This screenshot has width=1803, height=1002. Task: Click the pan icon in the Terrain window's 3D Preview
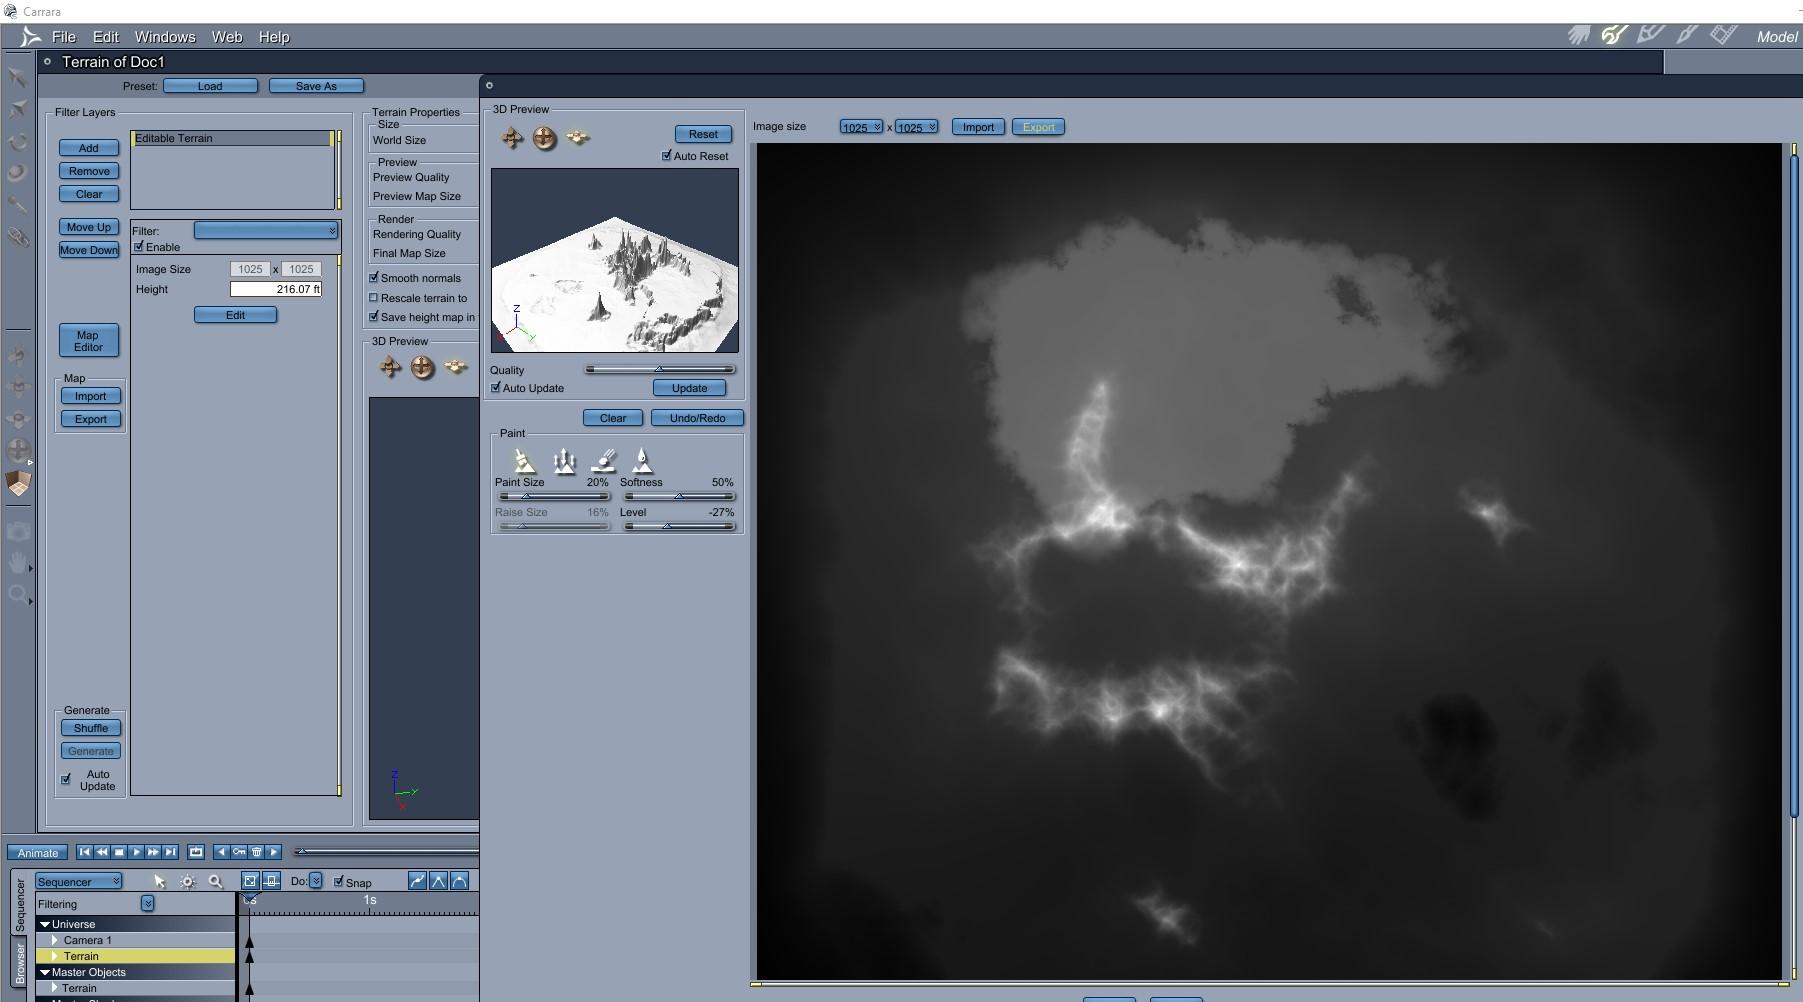click(x=390, y=368)
